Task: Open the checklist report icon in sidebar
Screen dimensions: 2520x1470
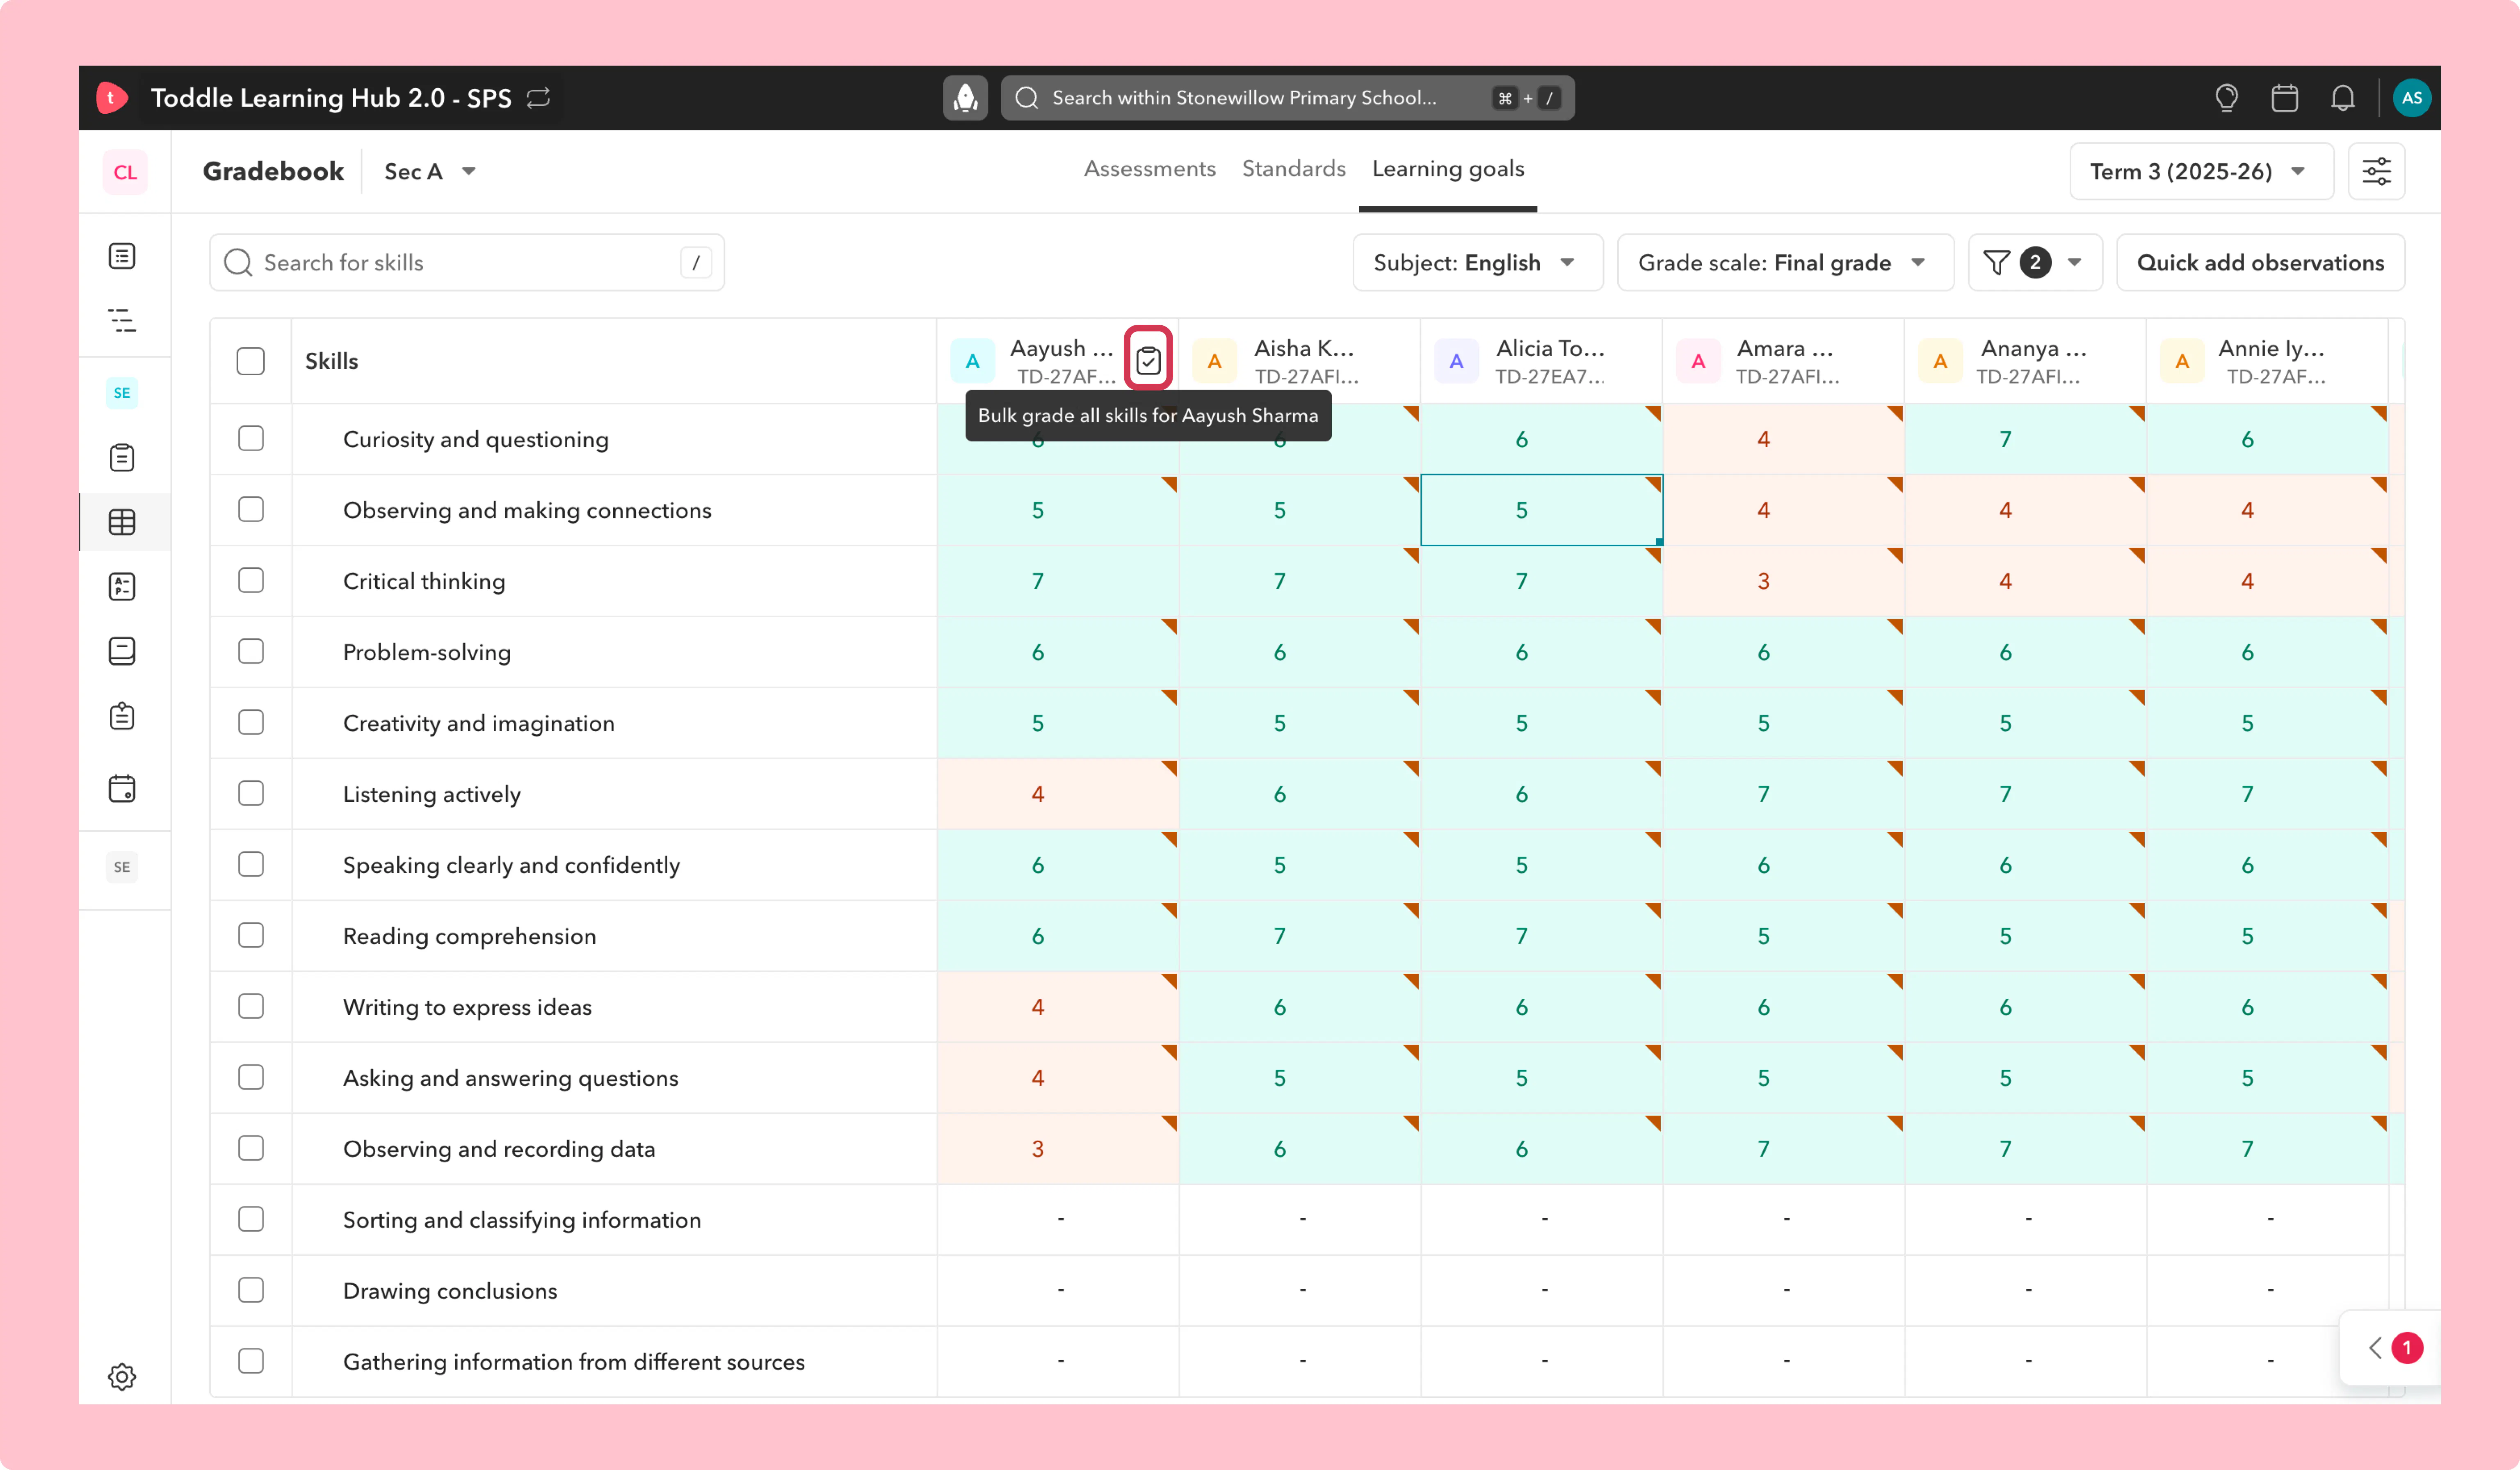Action: coord(122,587)
